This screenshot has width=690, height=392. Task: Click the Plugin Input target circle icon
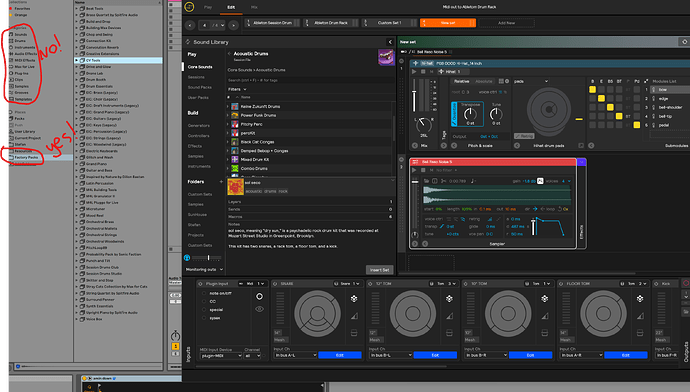coord(259,297)
